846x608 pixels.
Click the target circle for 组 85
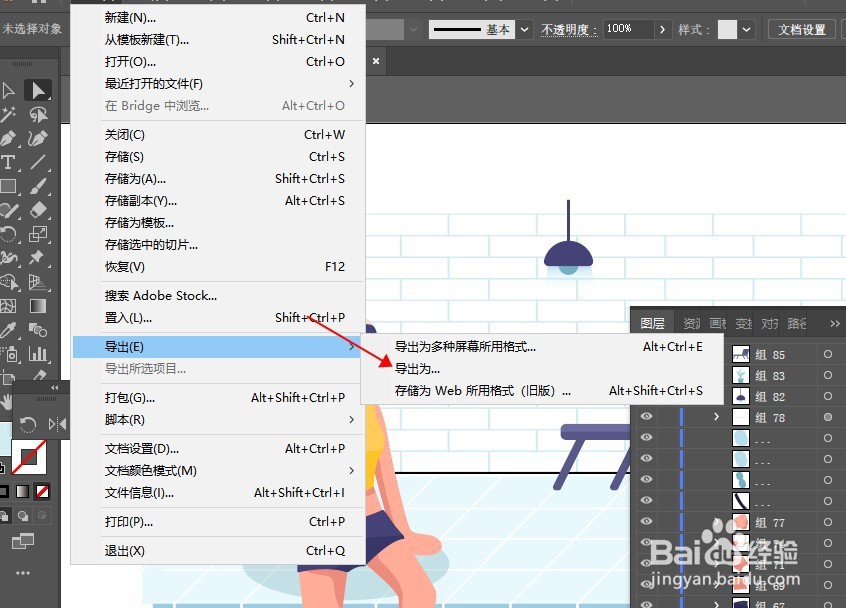(x=829, y=355)
